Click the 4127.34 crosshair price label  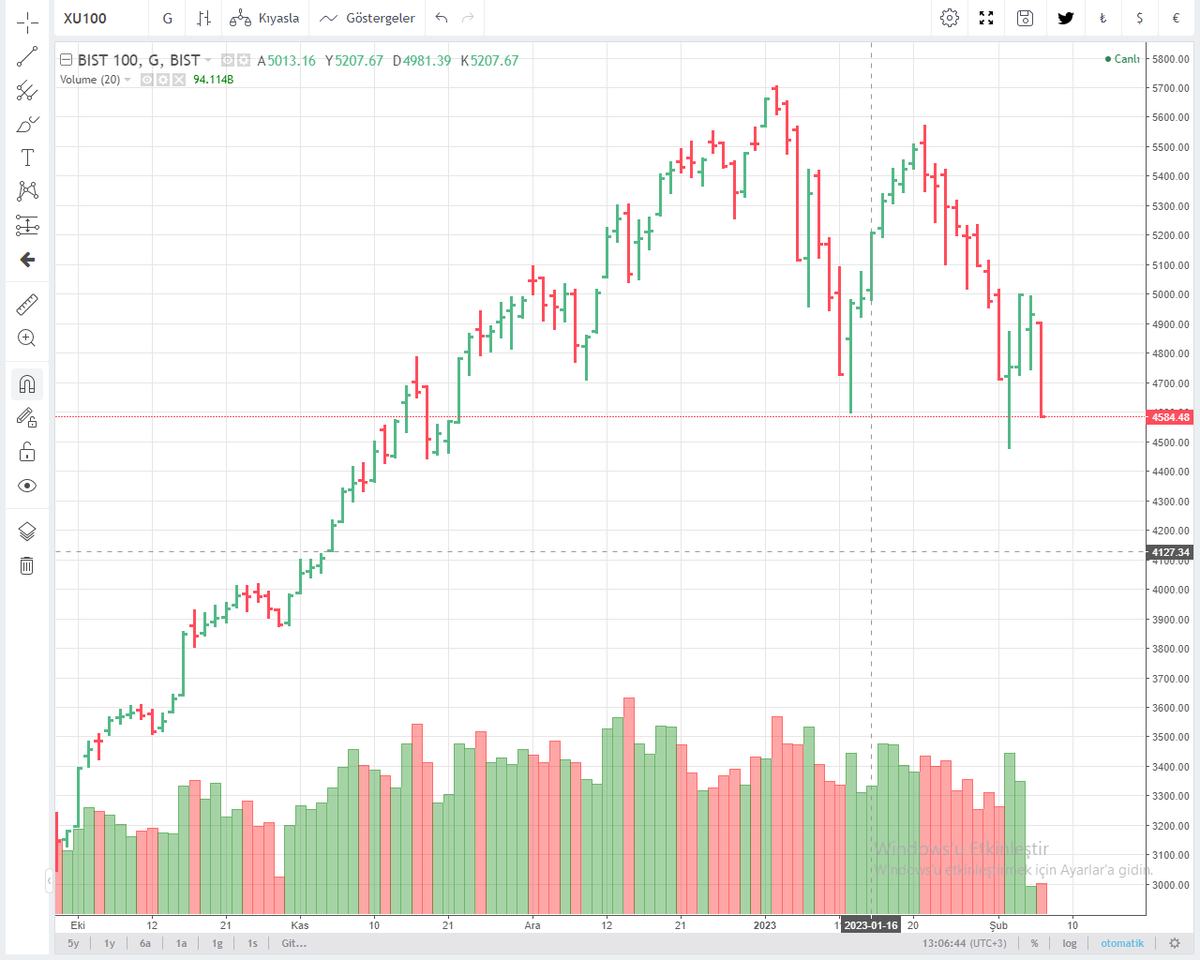pyautogui.click(x=1171, y=552)
